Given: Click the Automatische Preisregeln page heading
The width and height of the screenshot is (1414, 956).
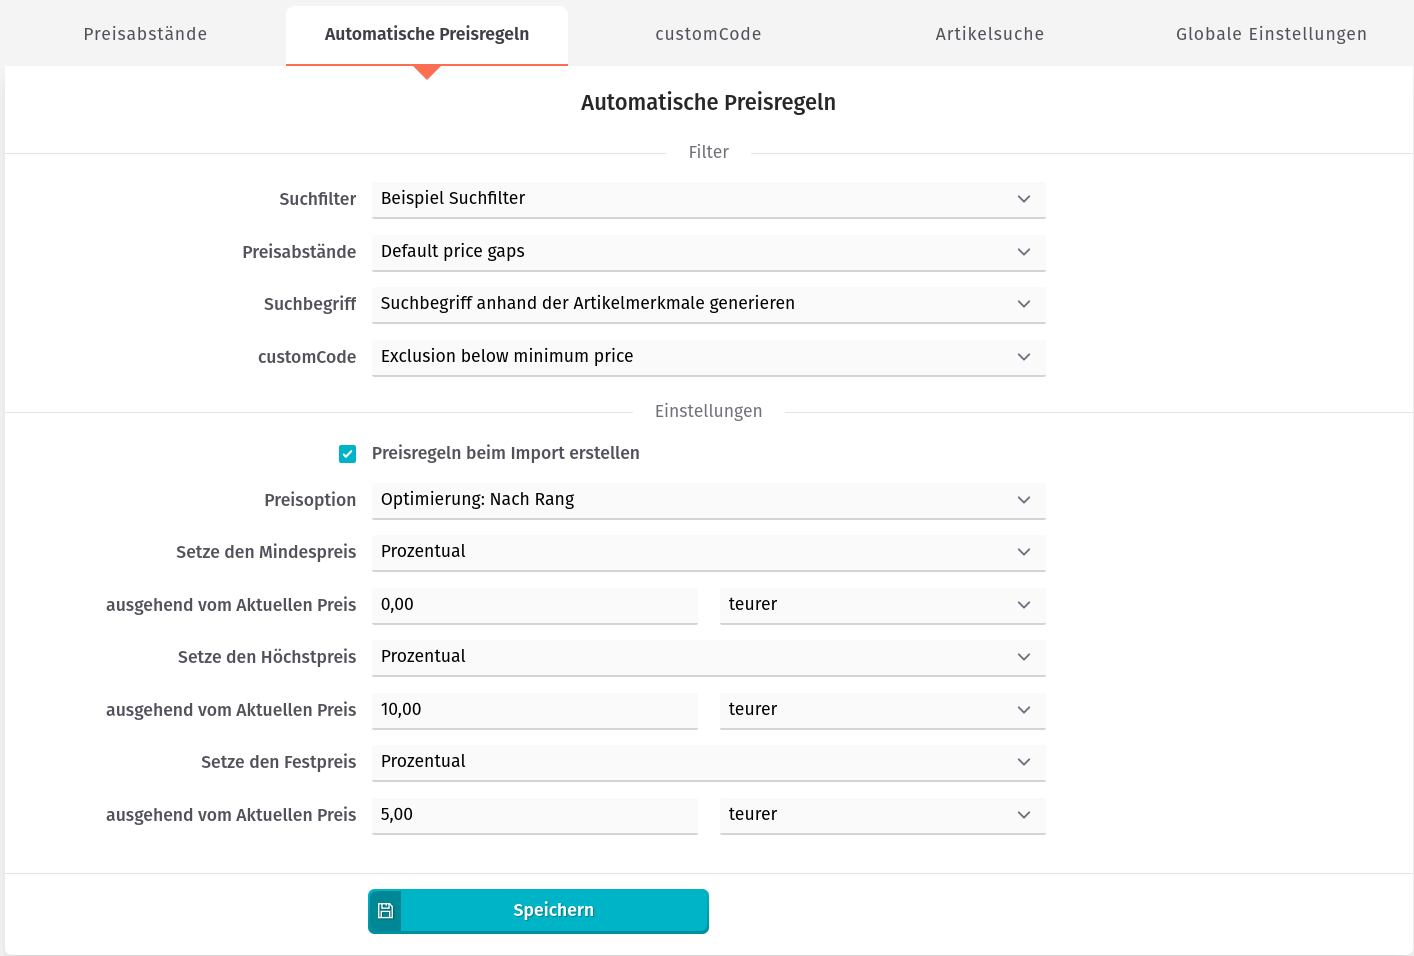Looking at the screenshot, I should pos(708,102).
